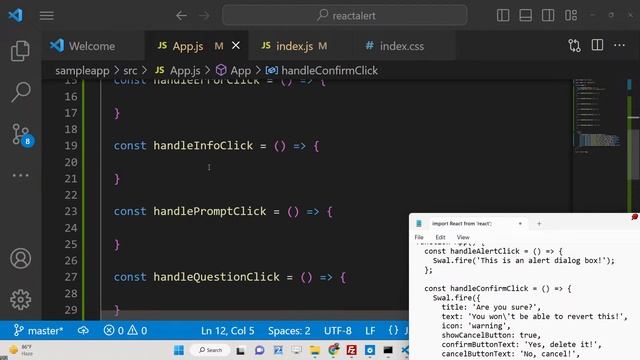This screenshot has height=360, width=640.
Task: Open the hamburger application menu
Action: (47, 16)
